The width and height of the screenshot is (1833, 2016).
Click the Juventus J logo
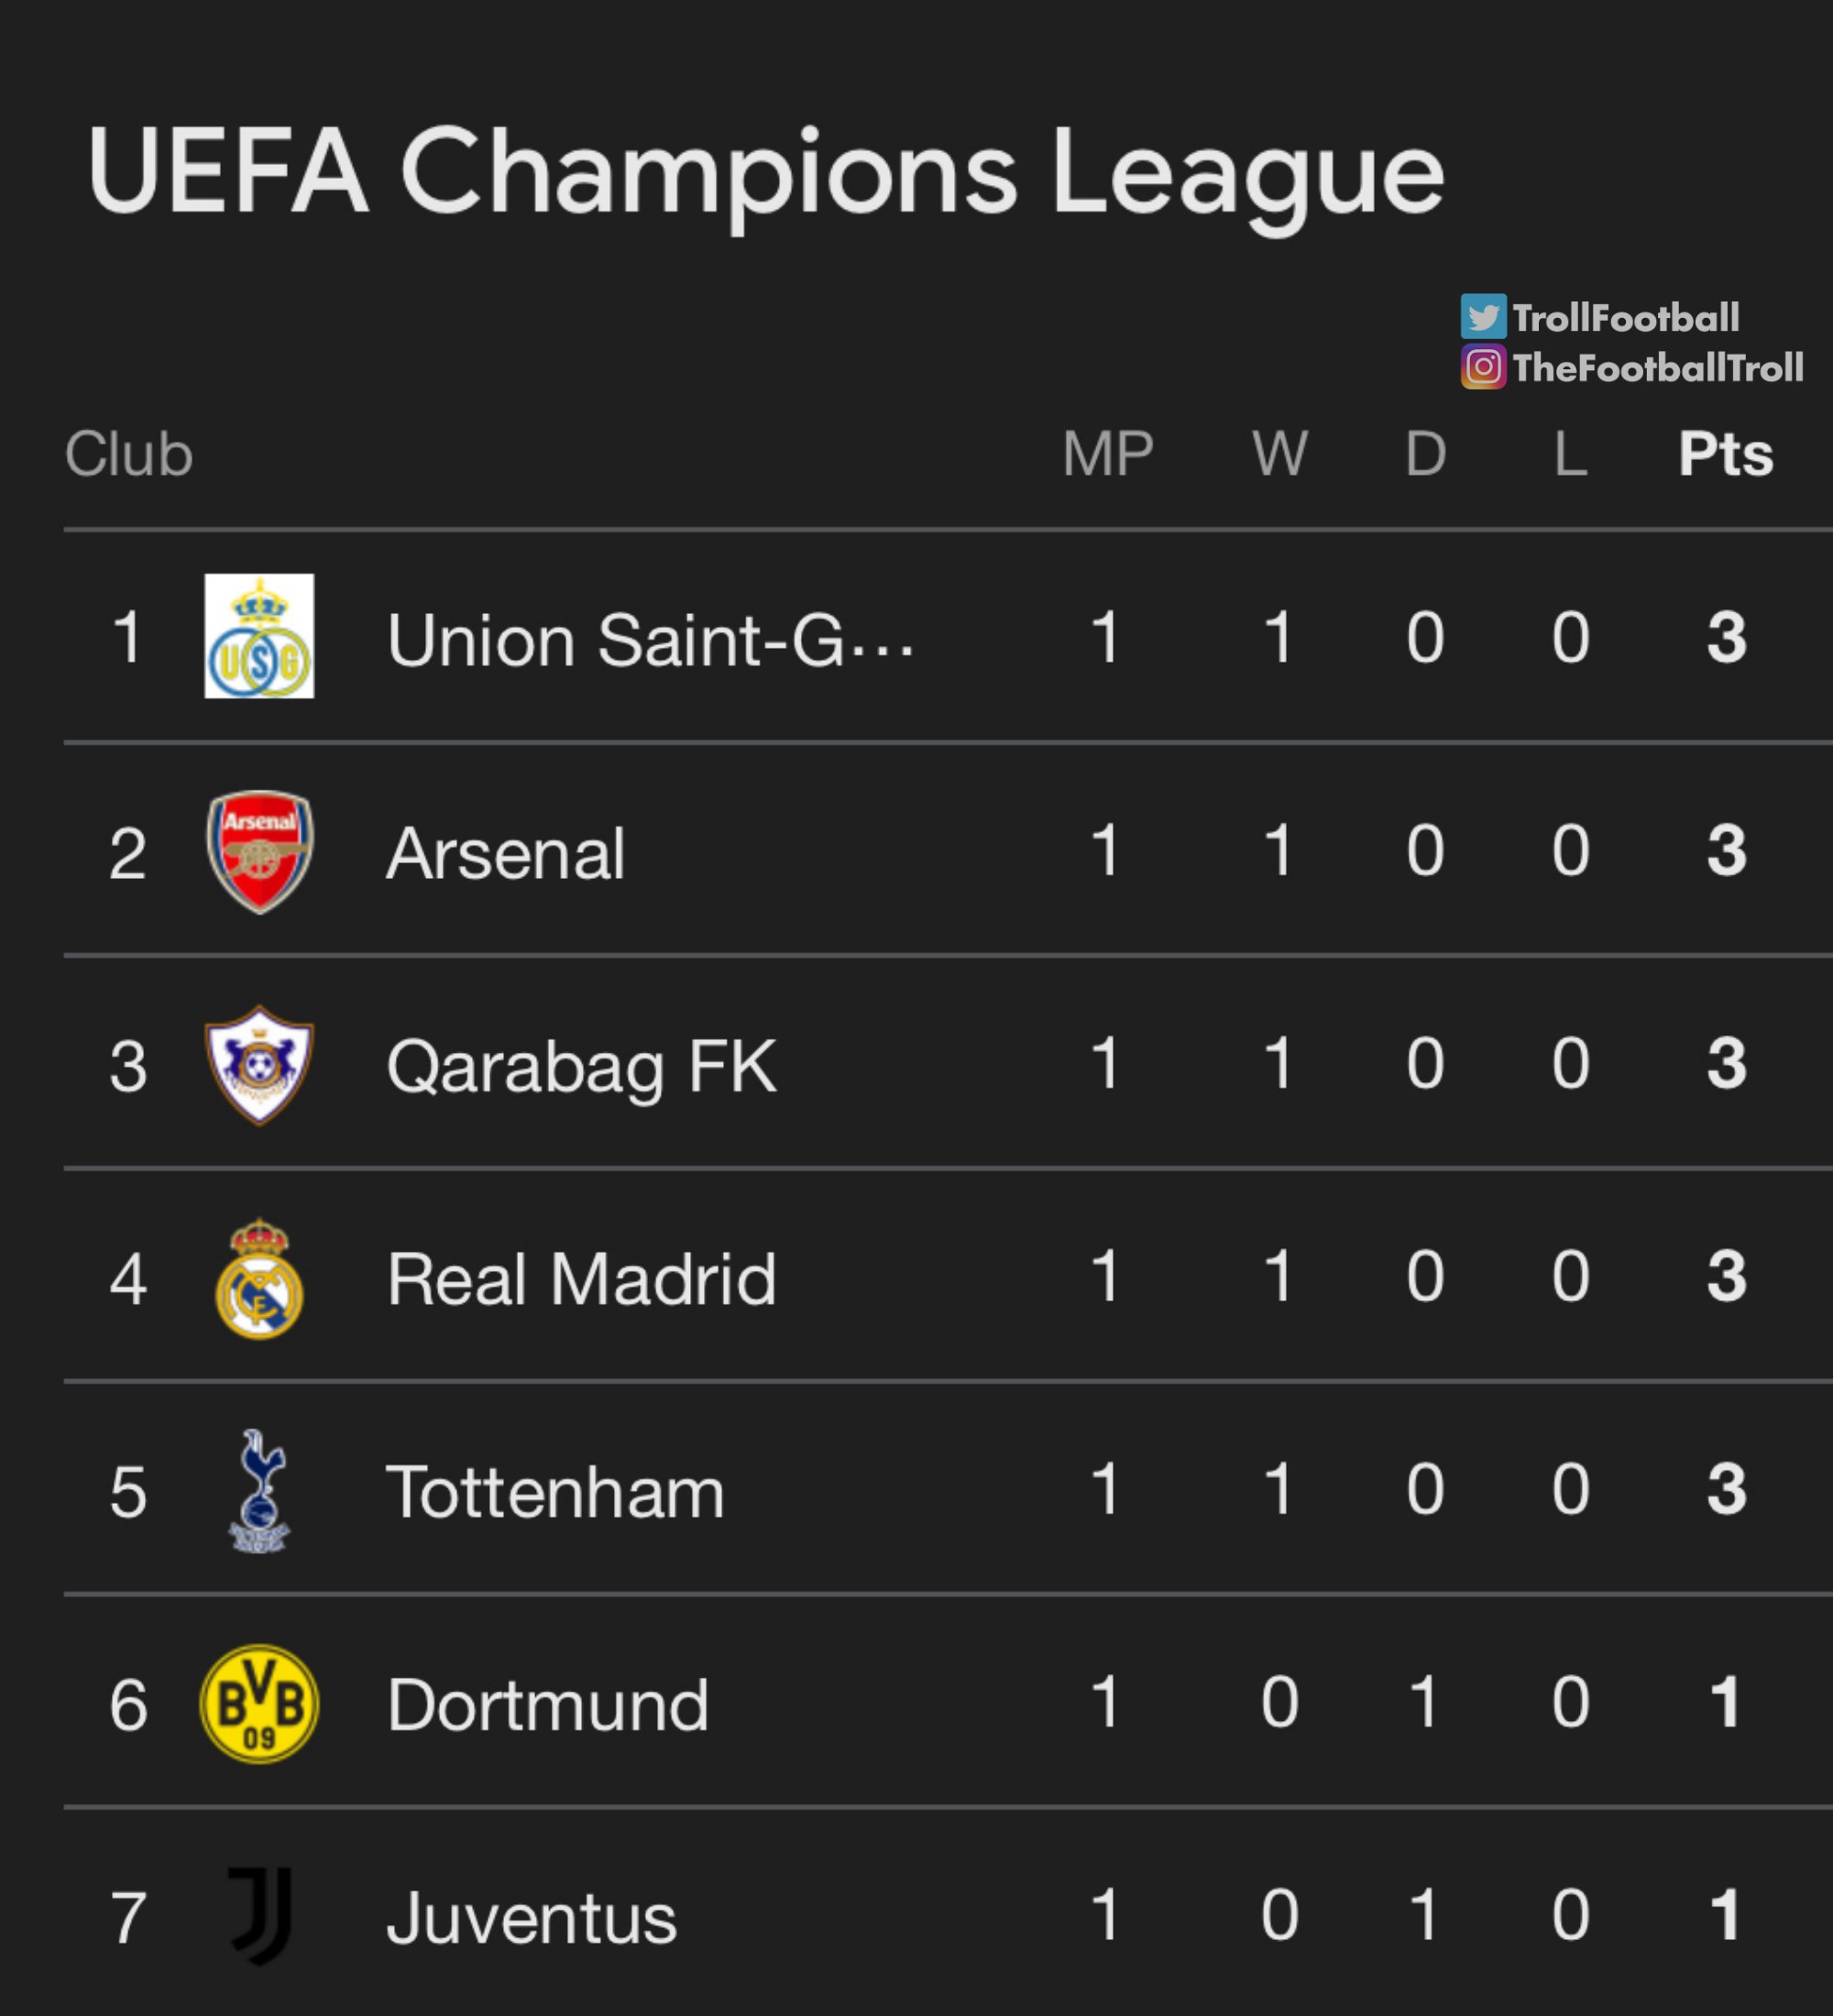(261, 1916)
